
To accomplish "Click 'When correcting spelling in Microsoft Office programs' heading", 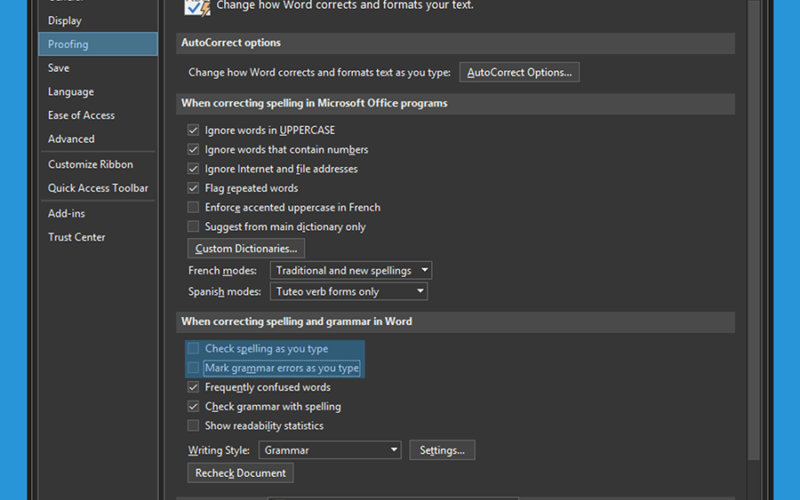I will coord(314,103).
